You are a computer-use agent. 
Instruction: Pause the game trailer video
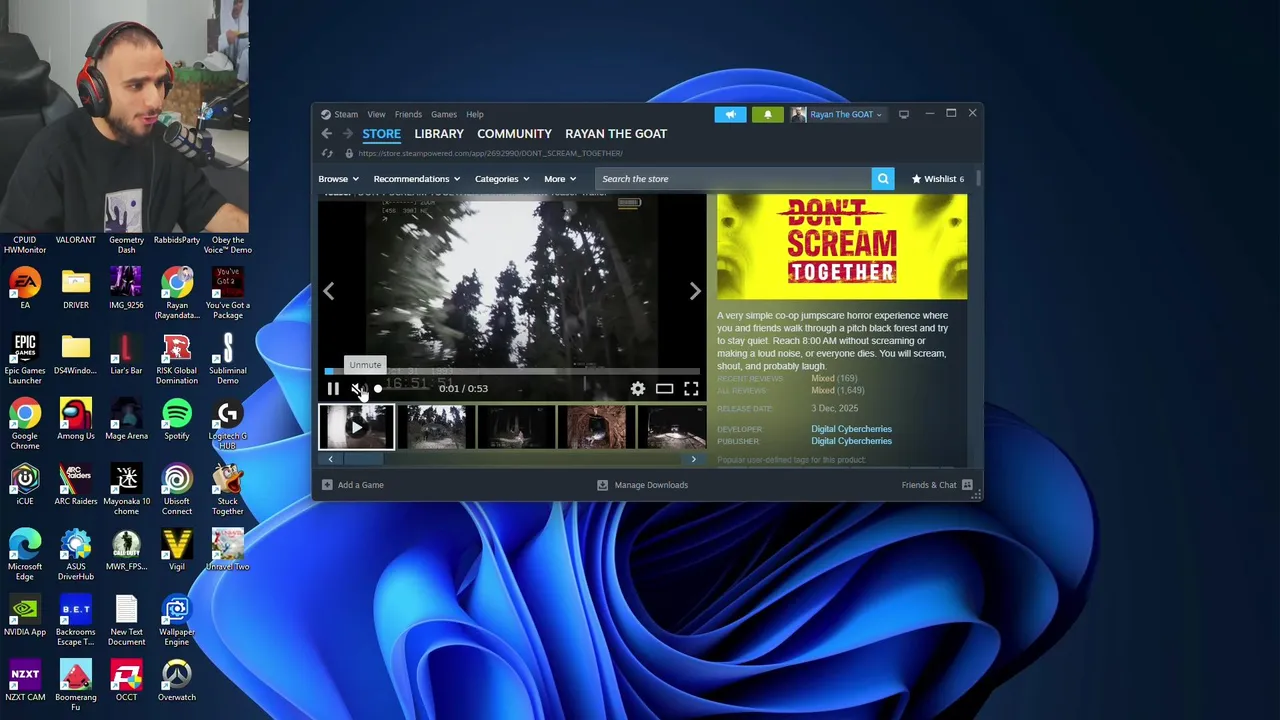tap(333, 389)
